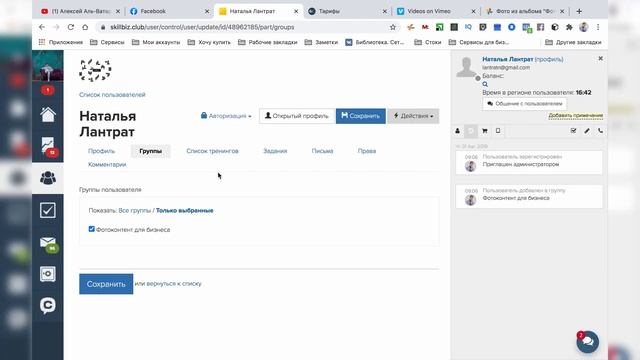Screen dimensions: 640x360
Task: Switch to the Письма tab
Action: click(x=322, y=151)
